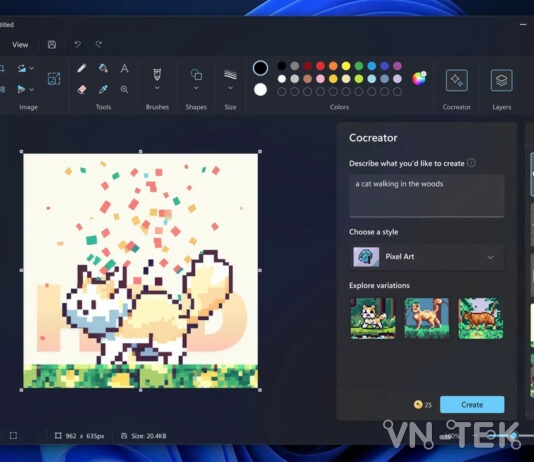
Task: Select the Magnifier zoom tool
Action: point(124,89)
